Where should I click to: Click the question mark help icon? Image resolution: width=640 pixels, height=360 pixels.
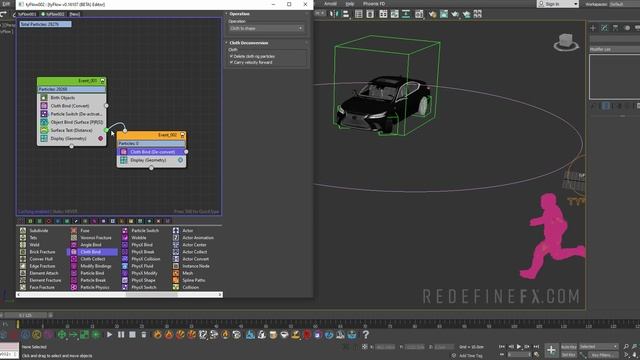(x=366, y=335)
